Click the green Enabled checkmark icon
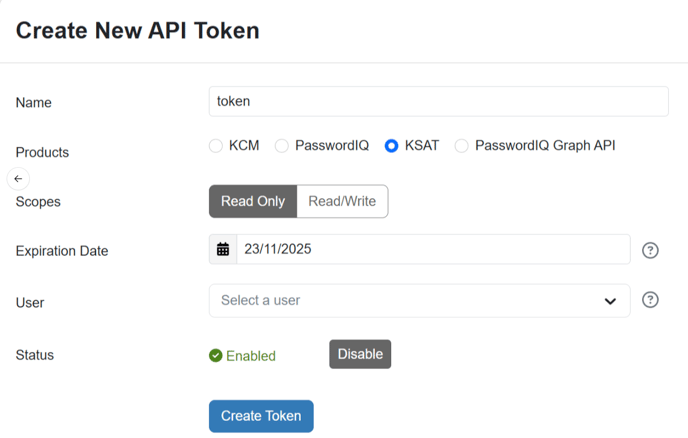 click(215, 355)
